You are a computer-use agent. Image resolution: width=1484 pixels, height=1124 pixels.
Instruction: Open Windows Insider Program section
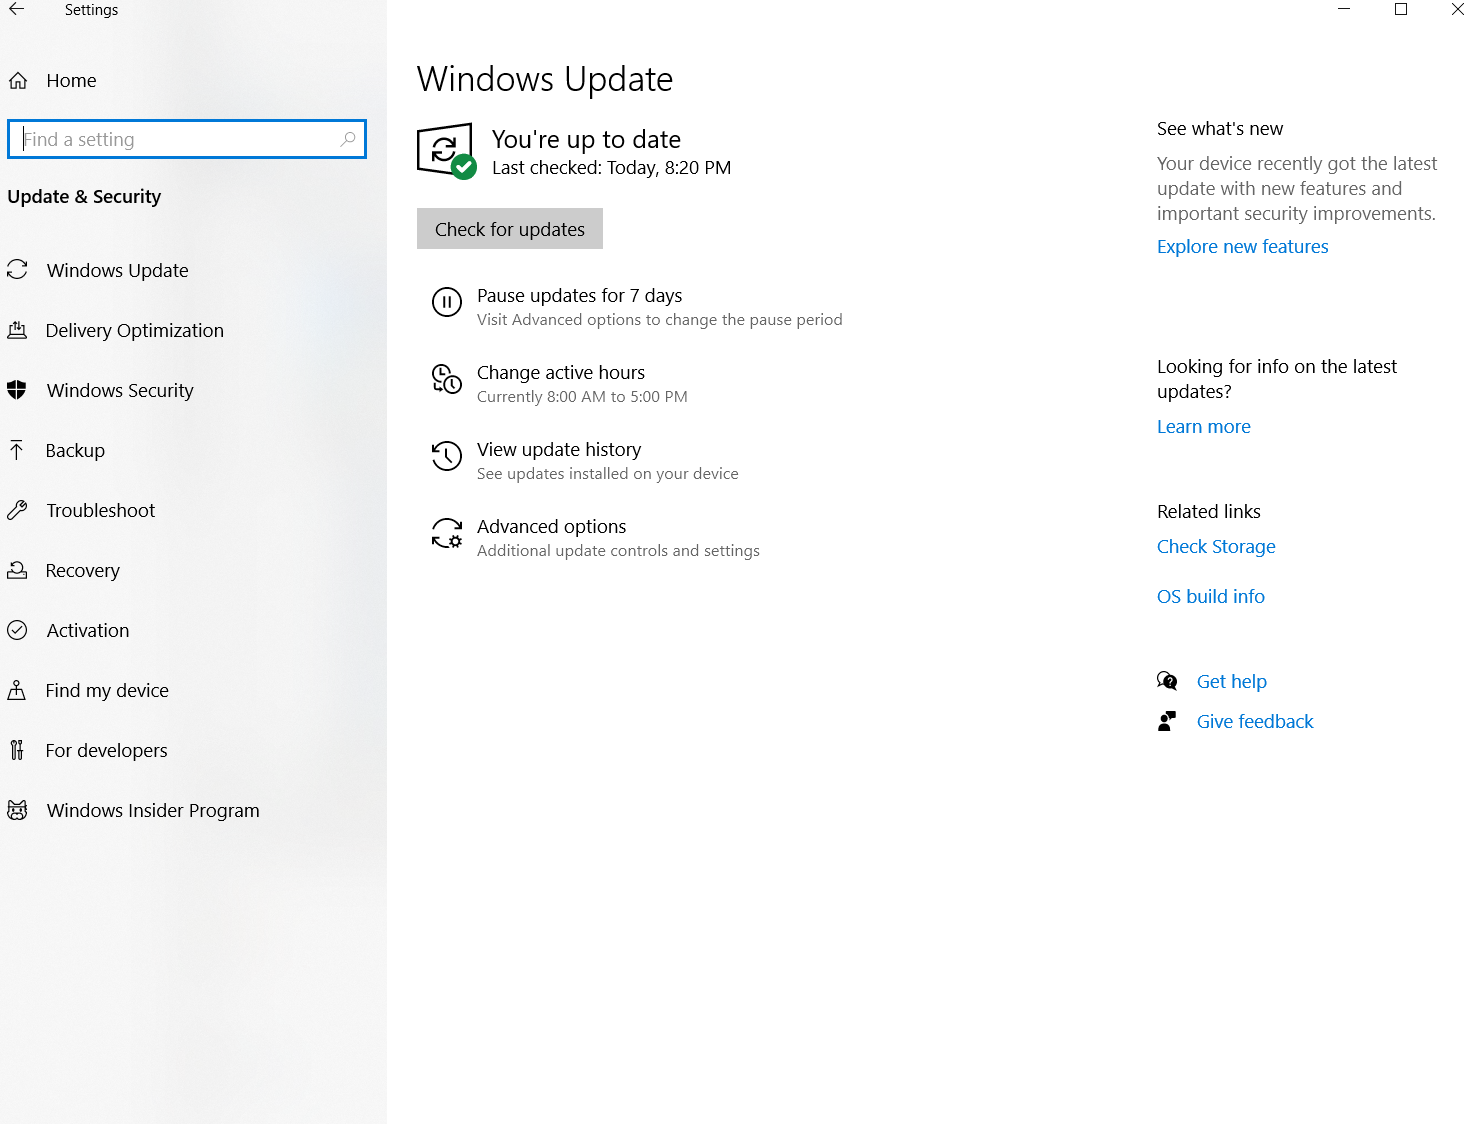(x=153, y=810)
